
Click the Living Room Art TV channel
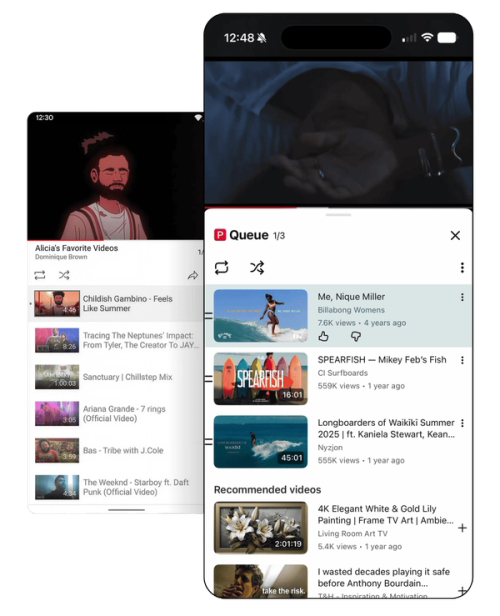pyautogui.click(x=352, y=534)
